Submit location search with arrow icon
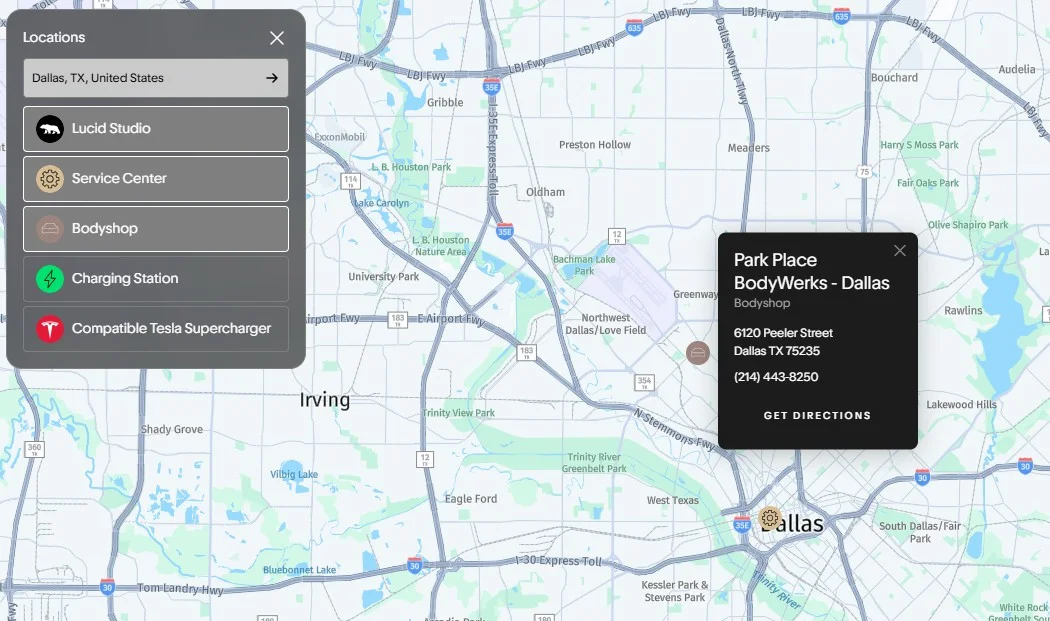1050x621 pixels. [272, 78]
